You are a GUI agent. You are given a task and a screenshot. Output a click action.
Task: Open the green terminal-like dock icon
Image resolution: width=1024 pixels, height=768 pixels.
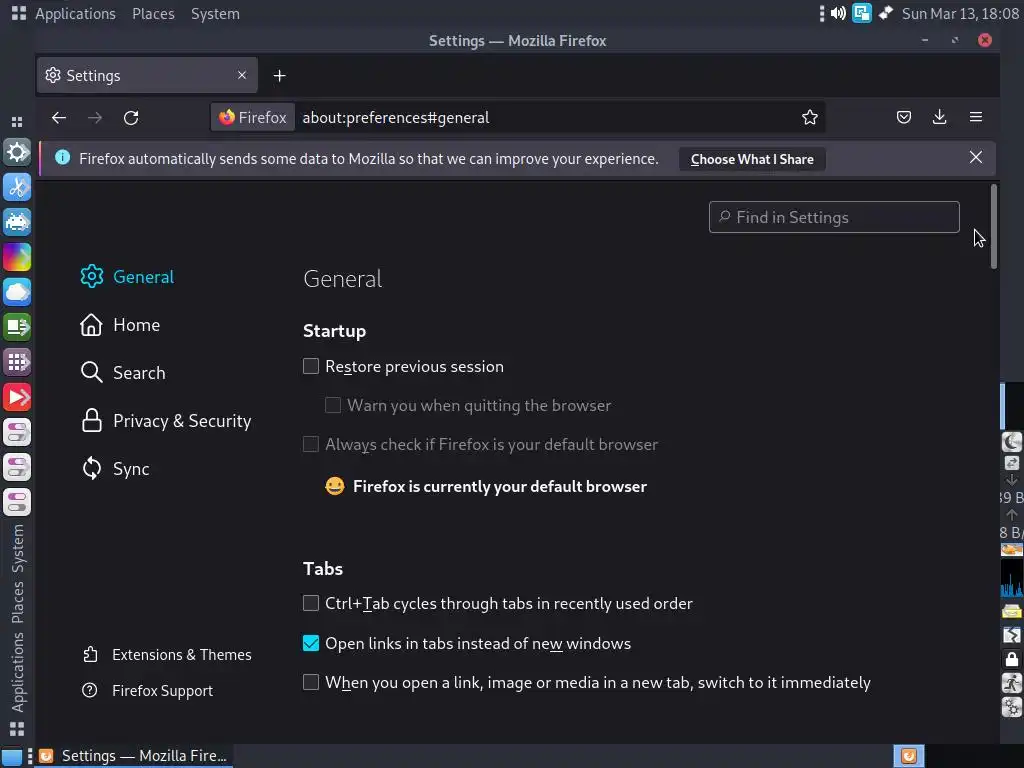point(17,327)
